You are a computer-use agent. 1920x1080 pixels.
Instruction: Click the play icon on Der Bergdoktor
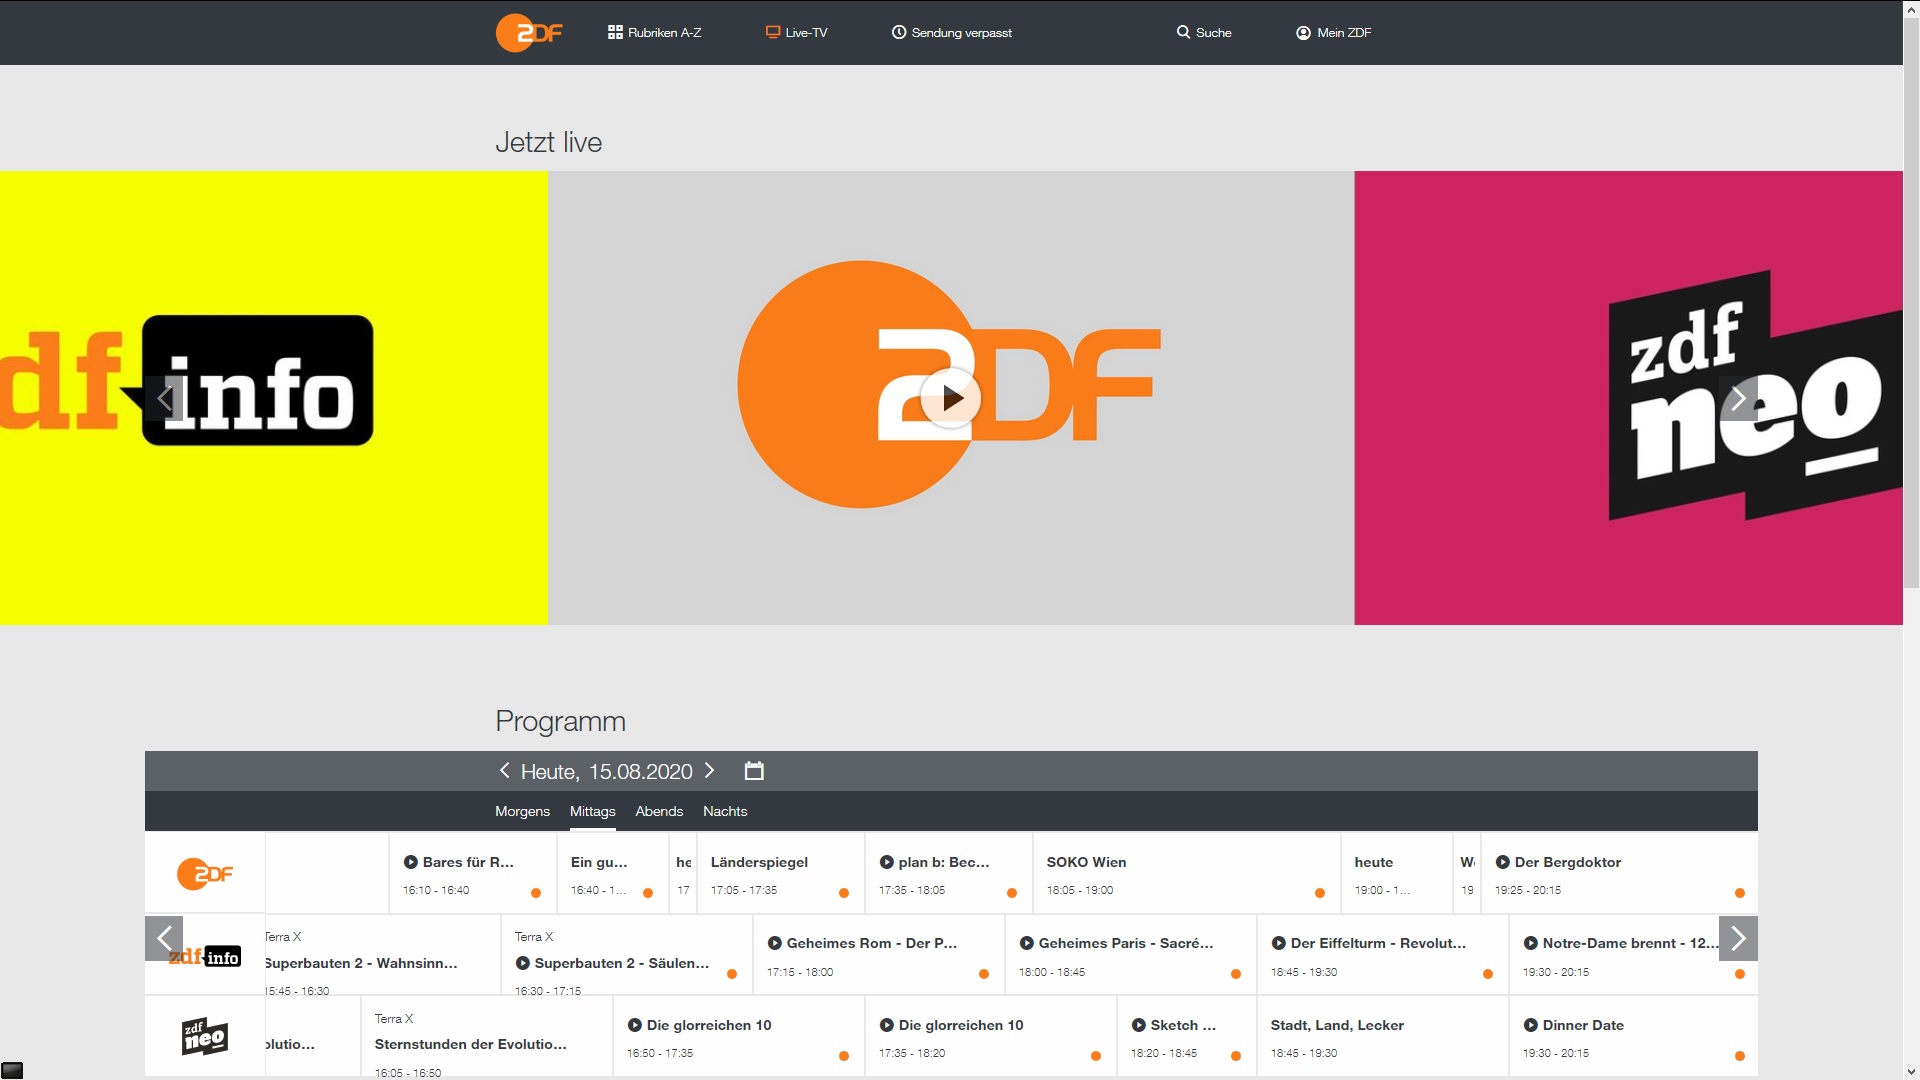pyautogui.click(x=1502, y=862)
